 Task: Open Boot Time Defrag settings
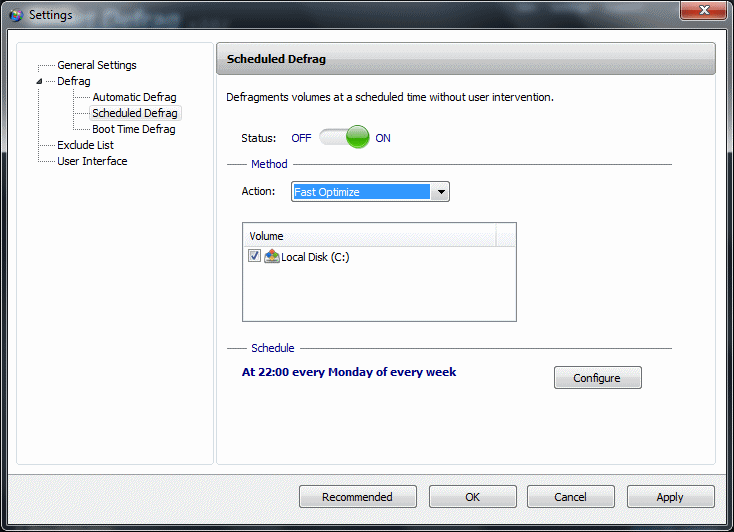pos(134,129)
